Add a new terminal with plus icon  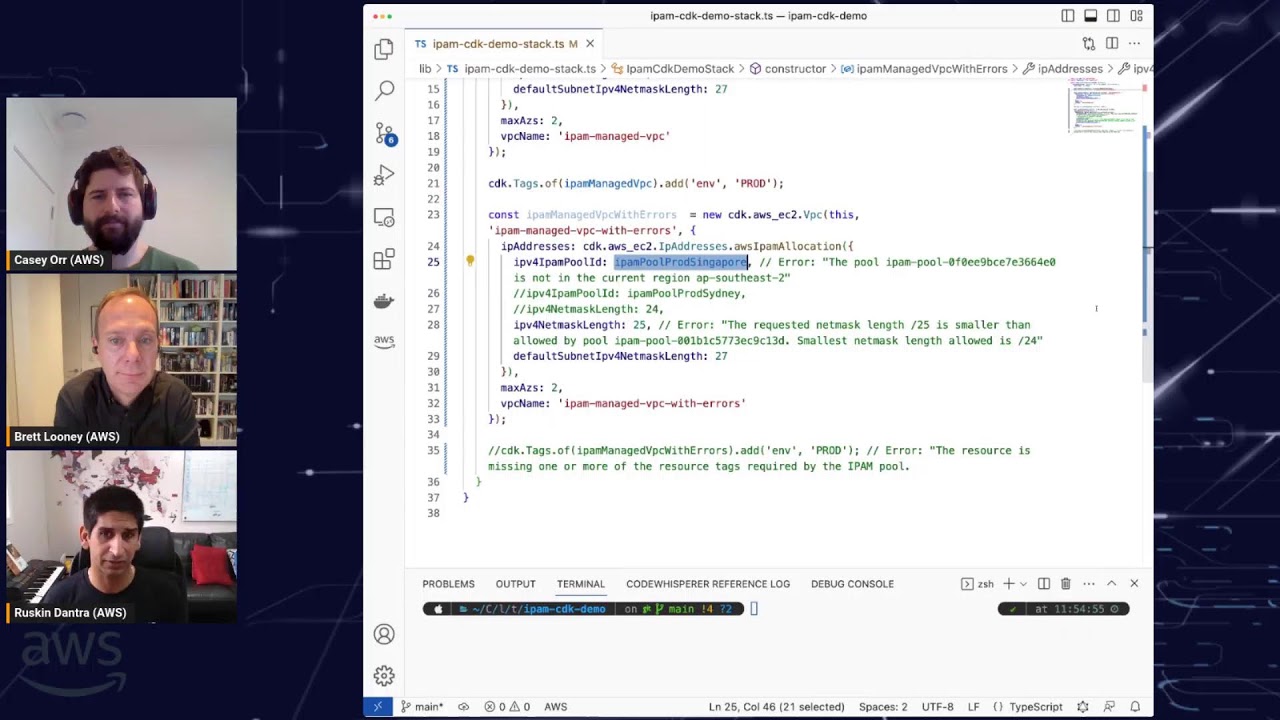pos(1009,584)
